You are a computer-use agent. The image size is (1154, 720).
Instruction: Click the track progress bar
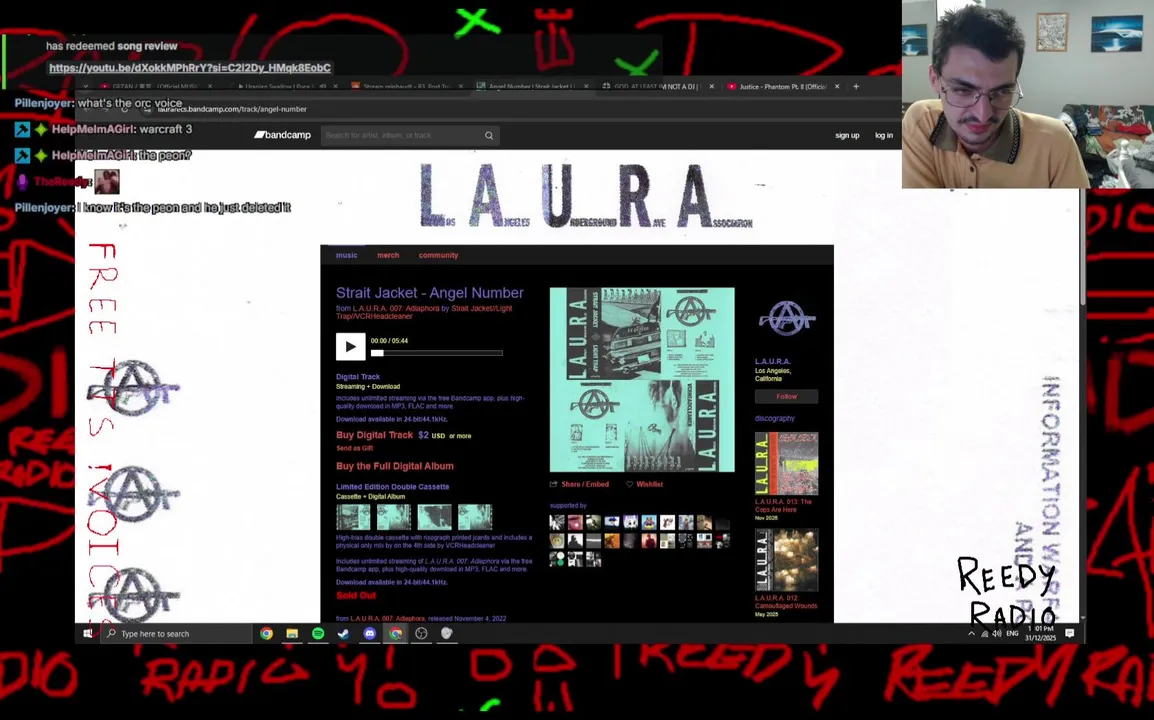click(436, 353)
